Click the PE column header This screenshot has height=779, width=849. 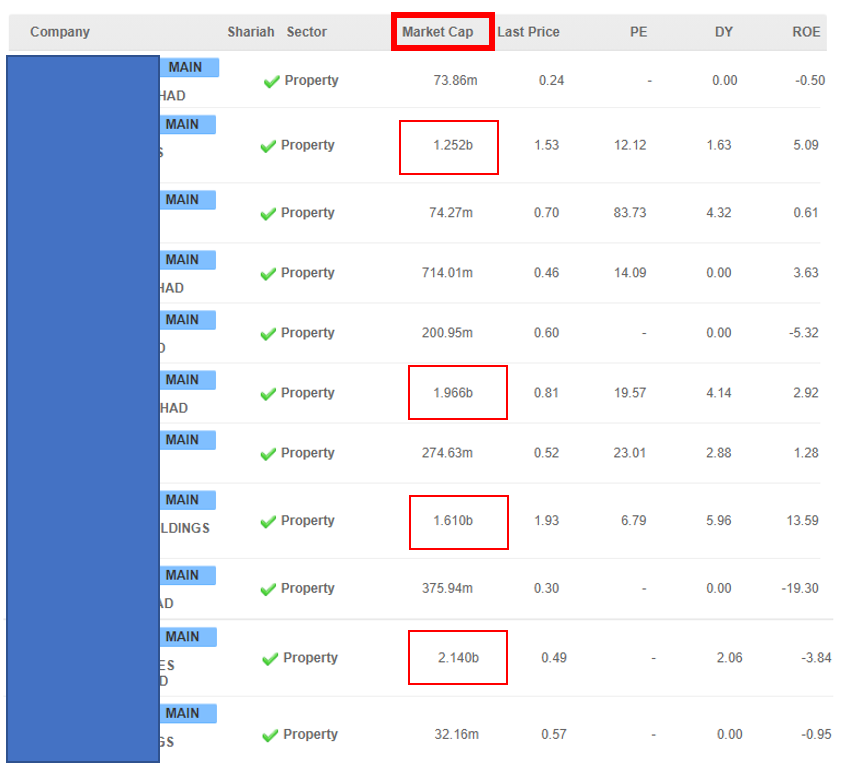click(x=638, y=32)
